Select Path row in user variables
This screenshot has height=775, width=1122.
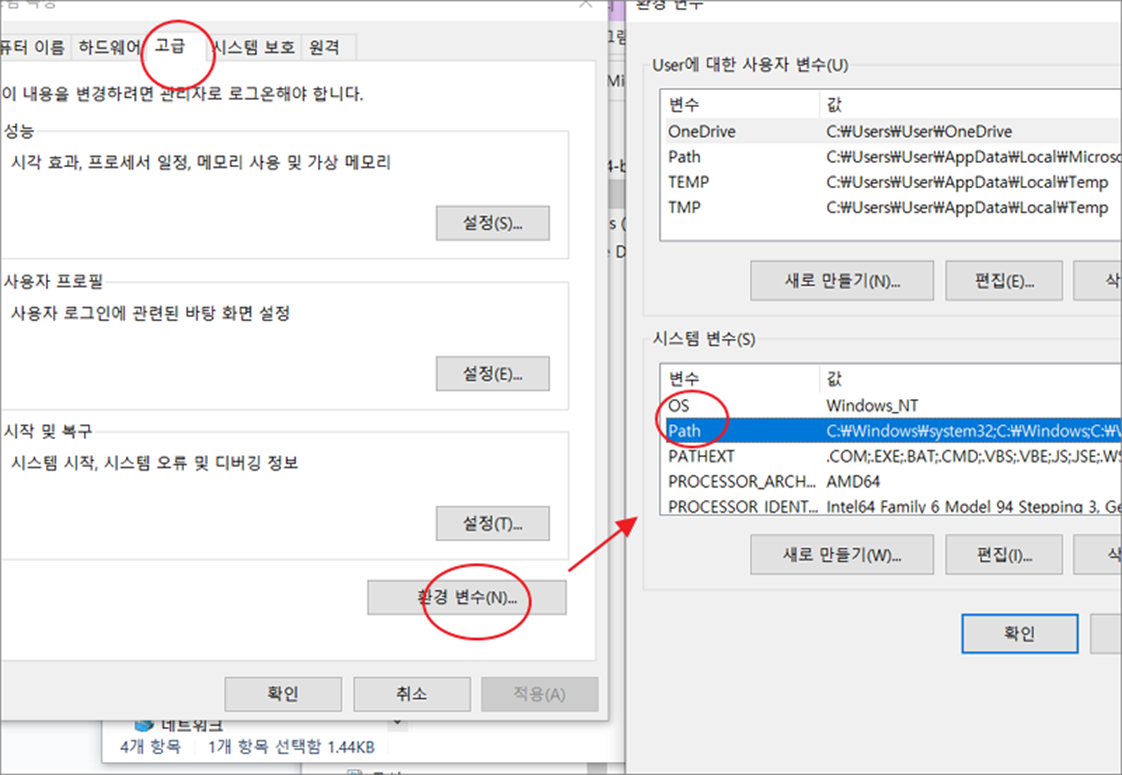[x=890, y=157]
